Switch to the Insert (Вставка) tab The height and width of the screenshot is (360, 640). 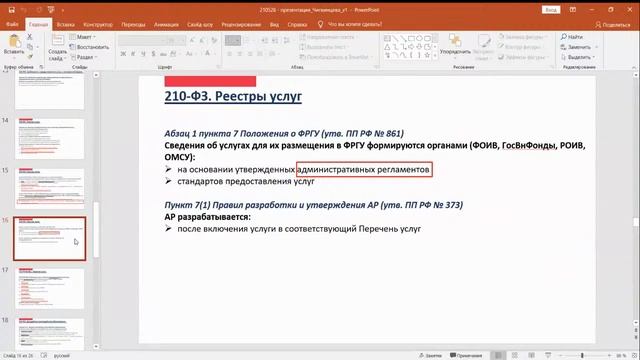tap(65, 24)
